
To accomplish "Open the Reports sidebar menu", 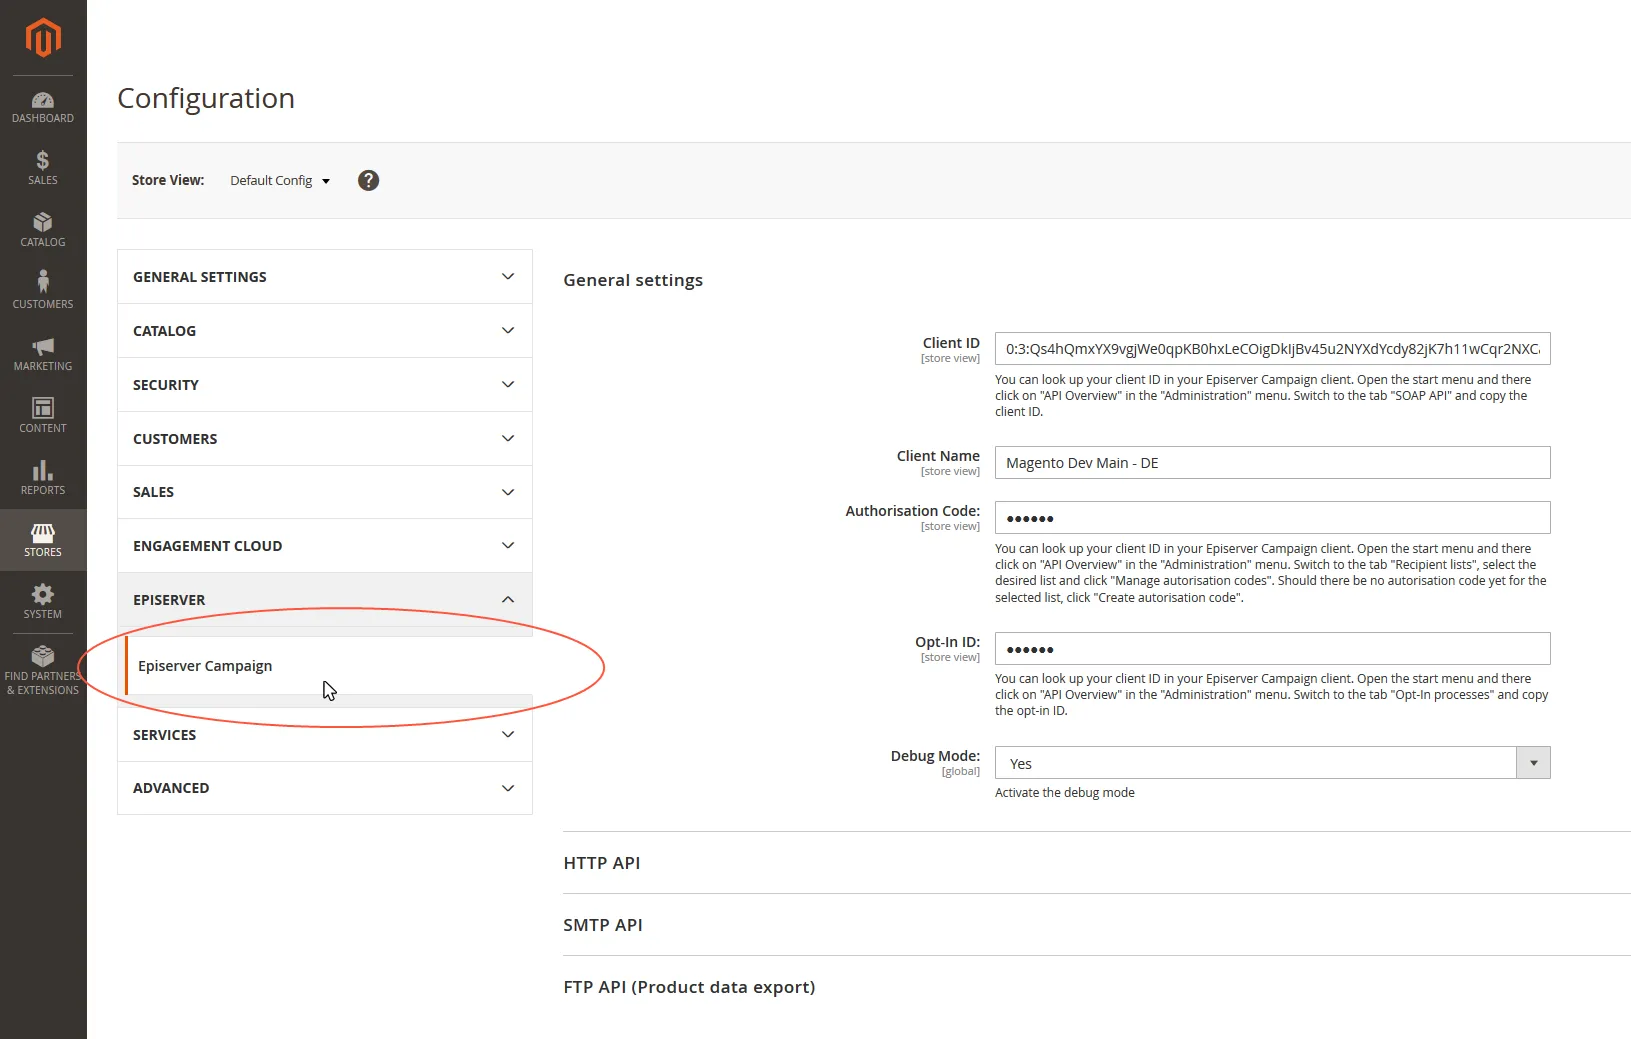I will (x=43, y=478).
